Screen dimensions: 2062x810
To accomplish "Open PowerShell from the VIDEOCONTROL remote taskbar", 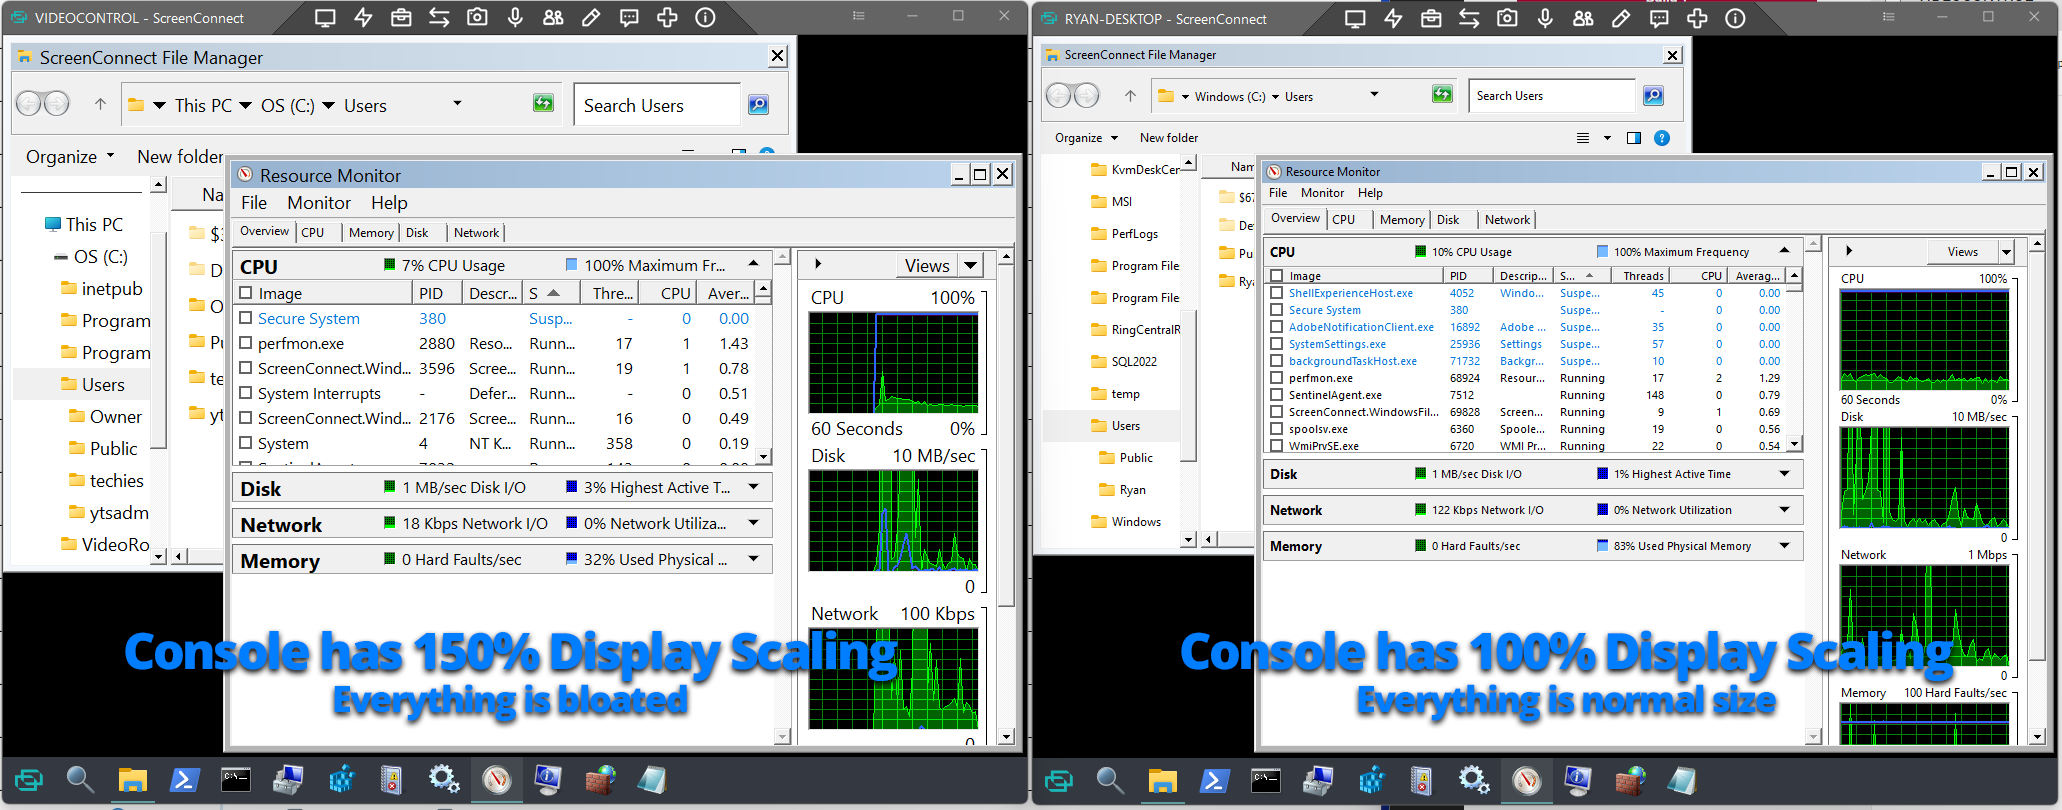I will (x=184, y=780).
